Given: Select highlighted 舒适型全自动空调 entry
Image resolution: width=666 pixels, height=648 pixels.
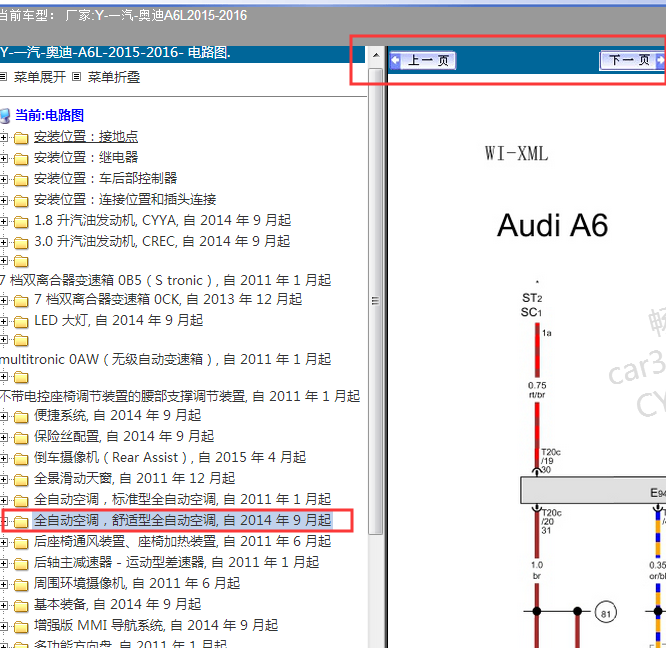Looking at the screenshot, I should click(183, 520).
